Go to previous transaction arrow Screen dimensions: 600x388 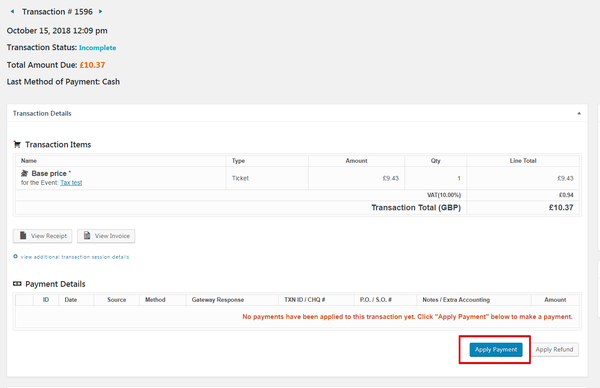12,11
